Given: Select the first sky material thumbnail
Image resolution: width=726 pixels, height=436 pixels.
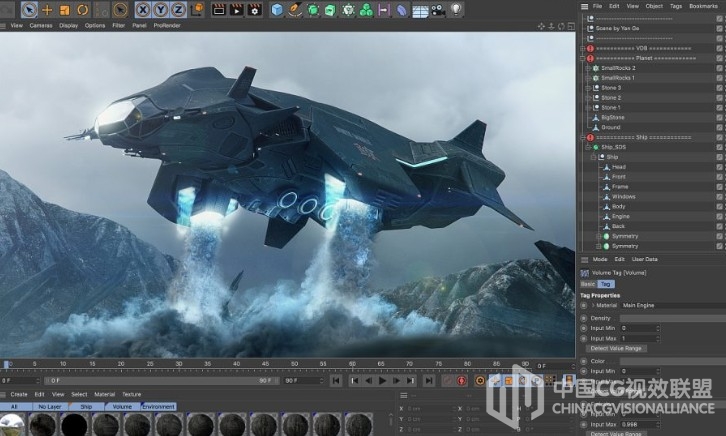Looking at the screenshot, I should coord(12,425).
